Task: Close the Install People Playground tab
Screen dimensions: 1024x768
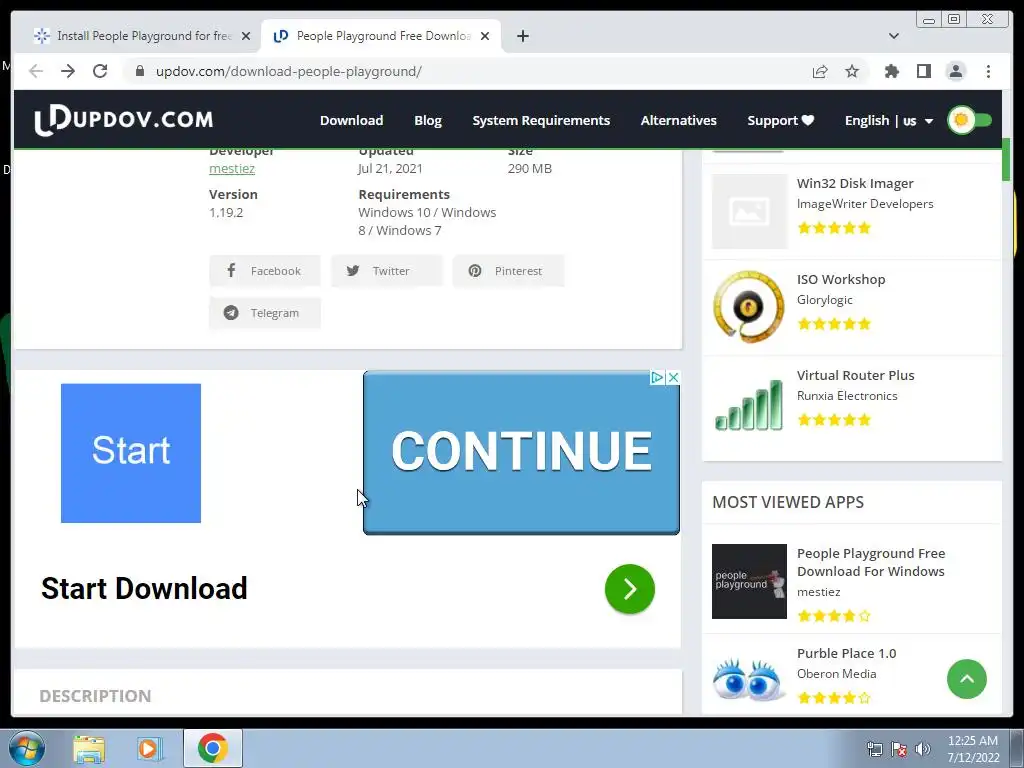Action: (246, 36)
